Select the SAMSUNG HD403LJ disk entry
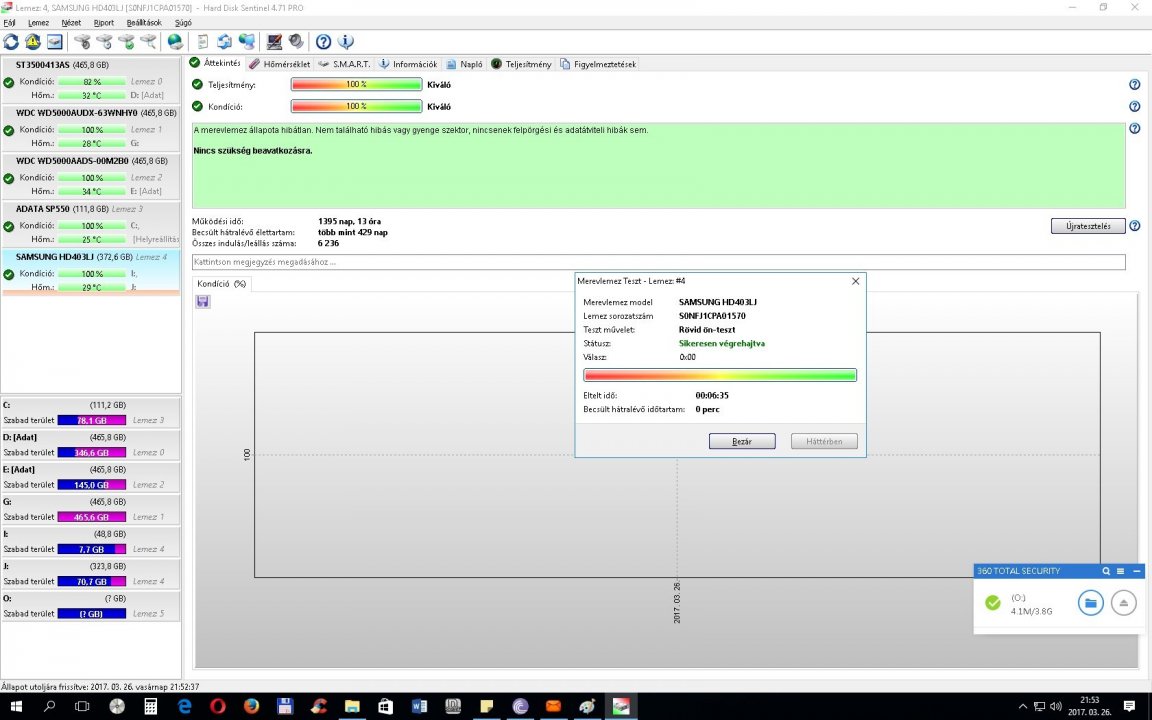 [x=91, y=272]
